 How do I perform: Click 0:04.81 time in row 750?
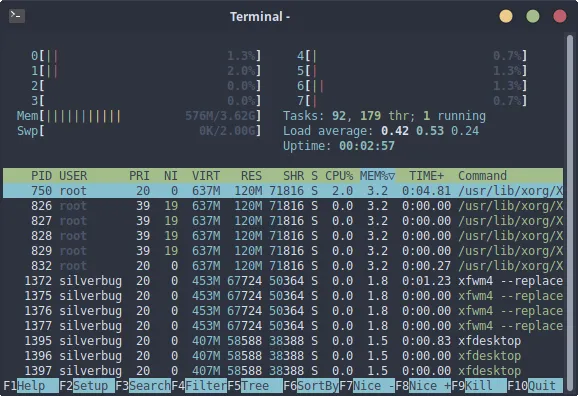tap(426, 191)
